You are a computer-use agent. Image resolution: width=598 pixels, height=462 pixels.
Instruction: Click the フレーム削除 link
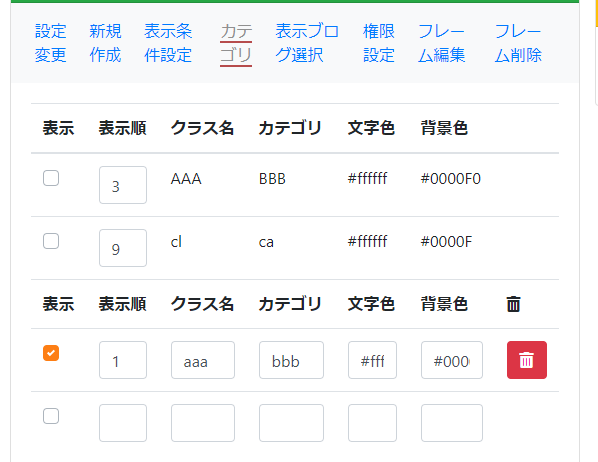click(x=518, y=43)
